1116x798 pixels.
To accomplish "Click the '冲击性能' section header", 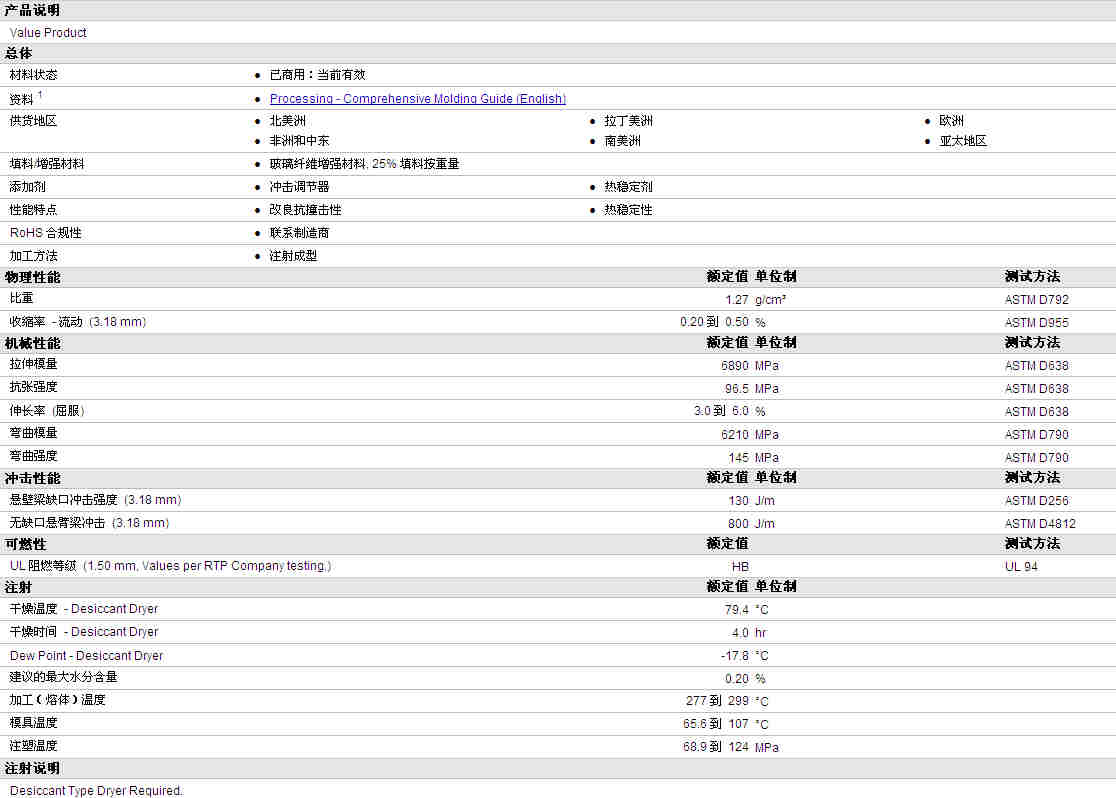I will [x=33, y=478].
